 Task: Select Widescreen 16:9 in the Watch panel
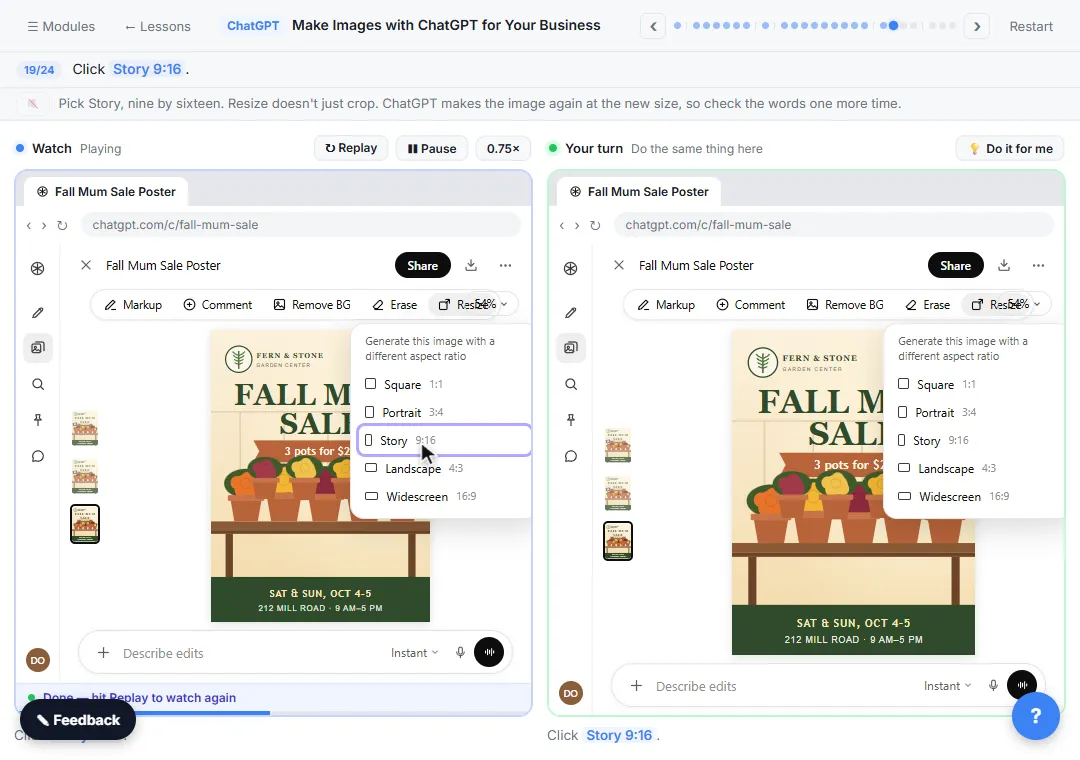click(x=443, y=496)
